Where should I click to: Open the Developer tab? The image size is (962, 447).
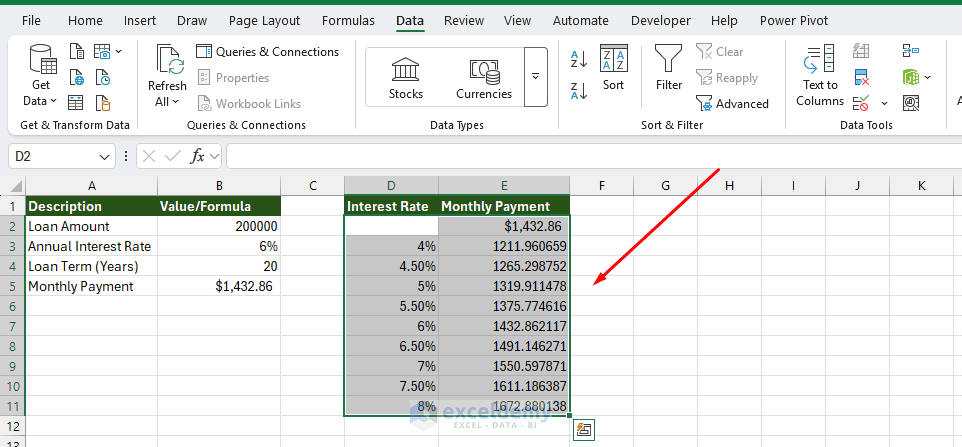click(x=661, y=21)
